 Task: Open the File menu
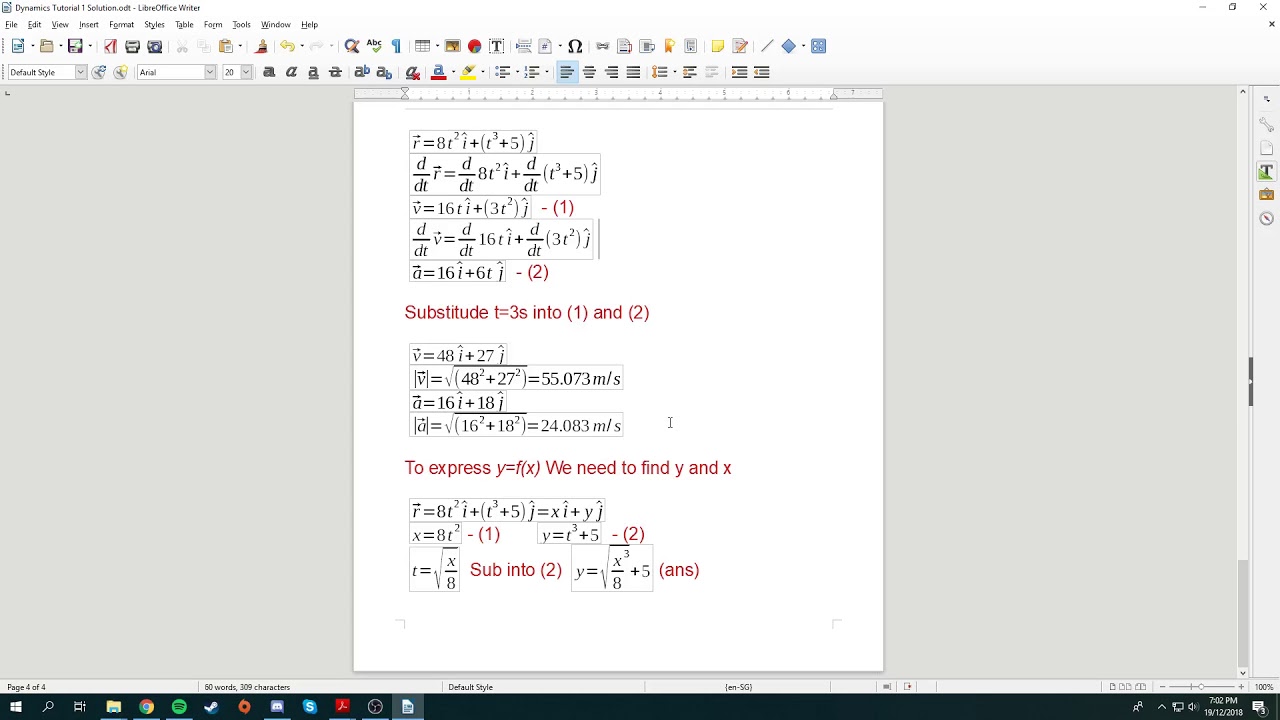point(11,25)
